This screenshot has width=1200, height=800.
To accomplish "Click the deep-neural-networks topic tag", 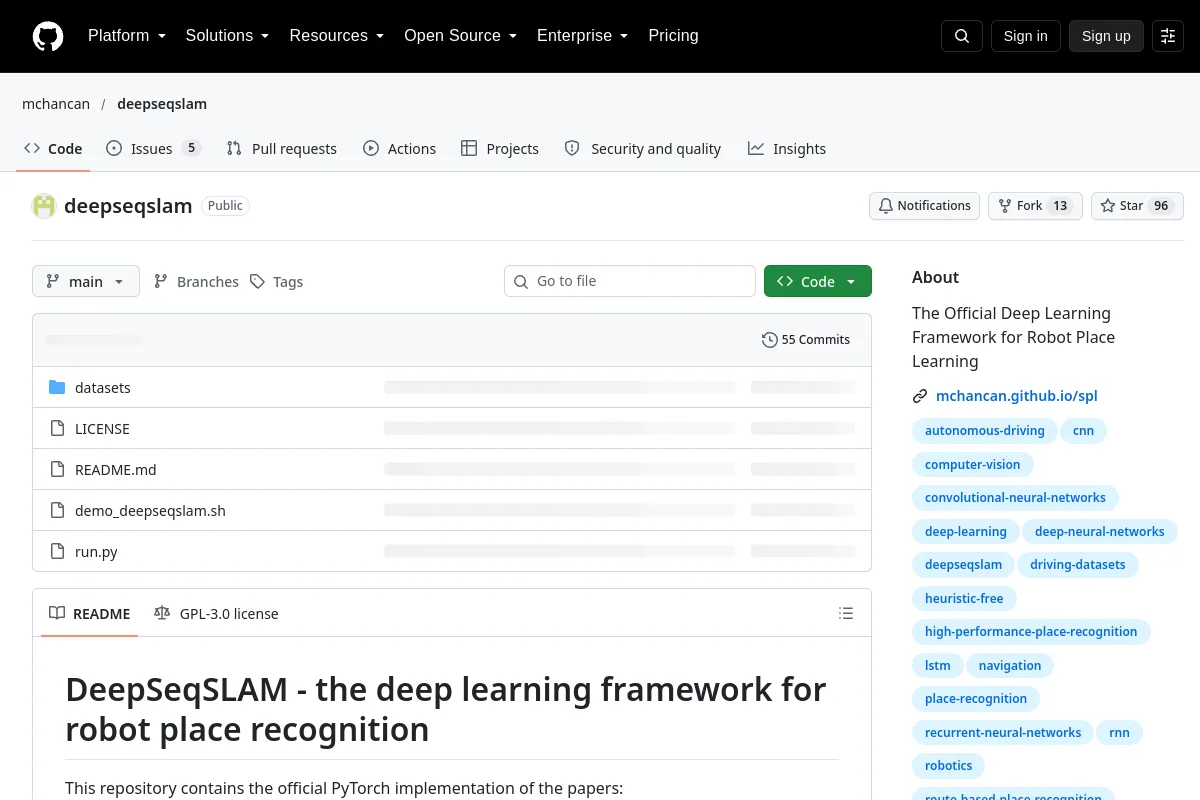I will (1099, 531).
